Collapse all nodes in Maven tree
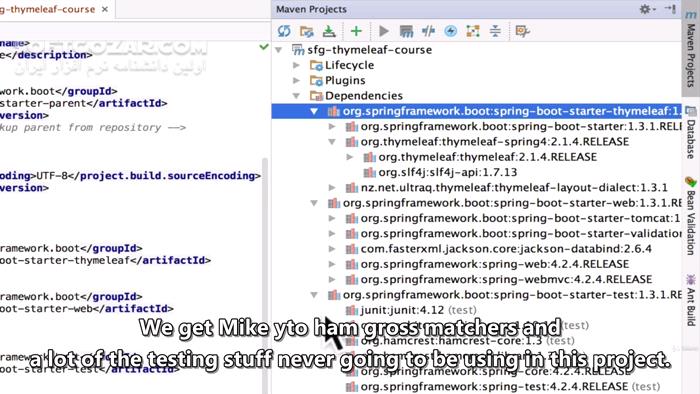Viewport: 700px width, 394px height. coord(495,31)
